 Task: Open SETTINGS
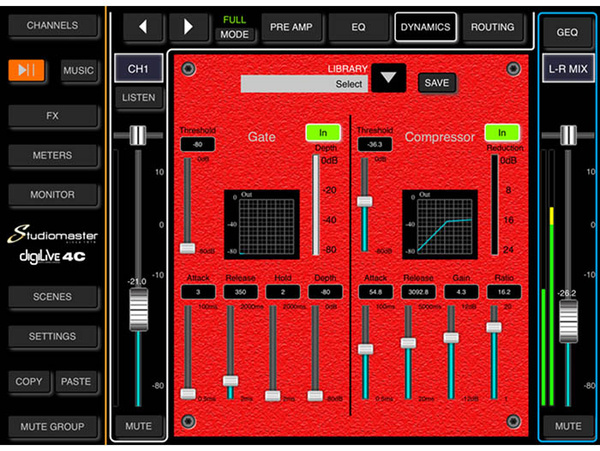pos(52,336)
